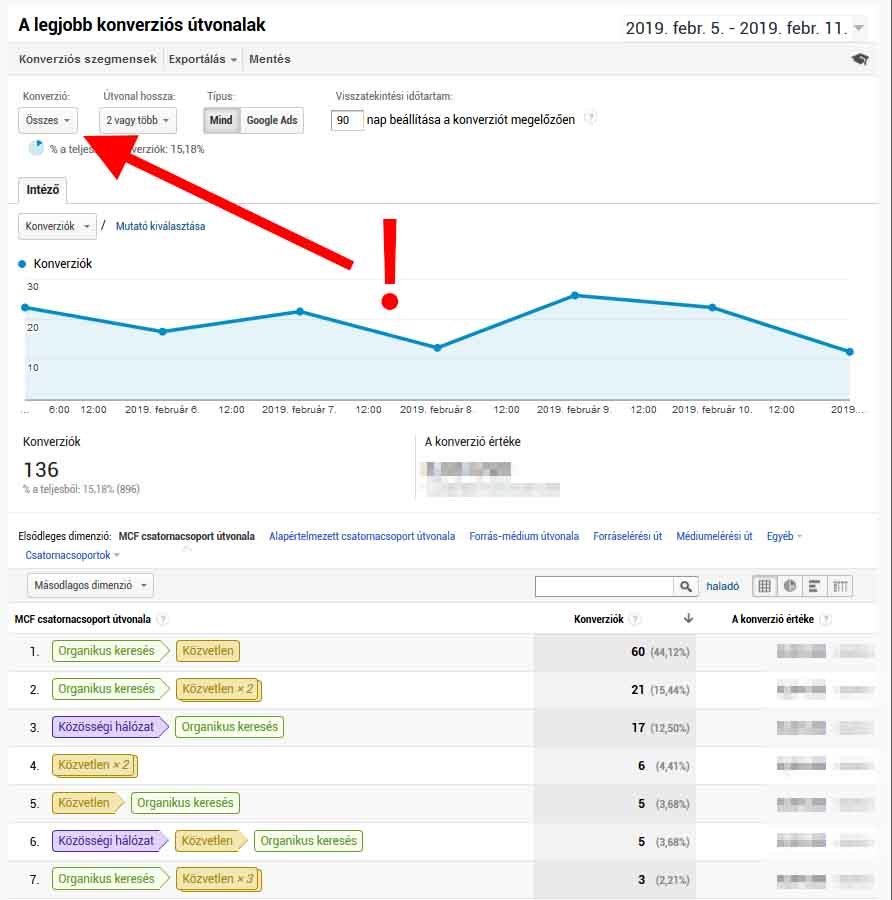The width and height of the screenshot is (892, 900).
Task: Click help icon beside lookback window setting
Action: click(x=591, y=118)
